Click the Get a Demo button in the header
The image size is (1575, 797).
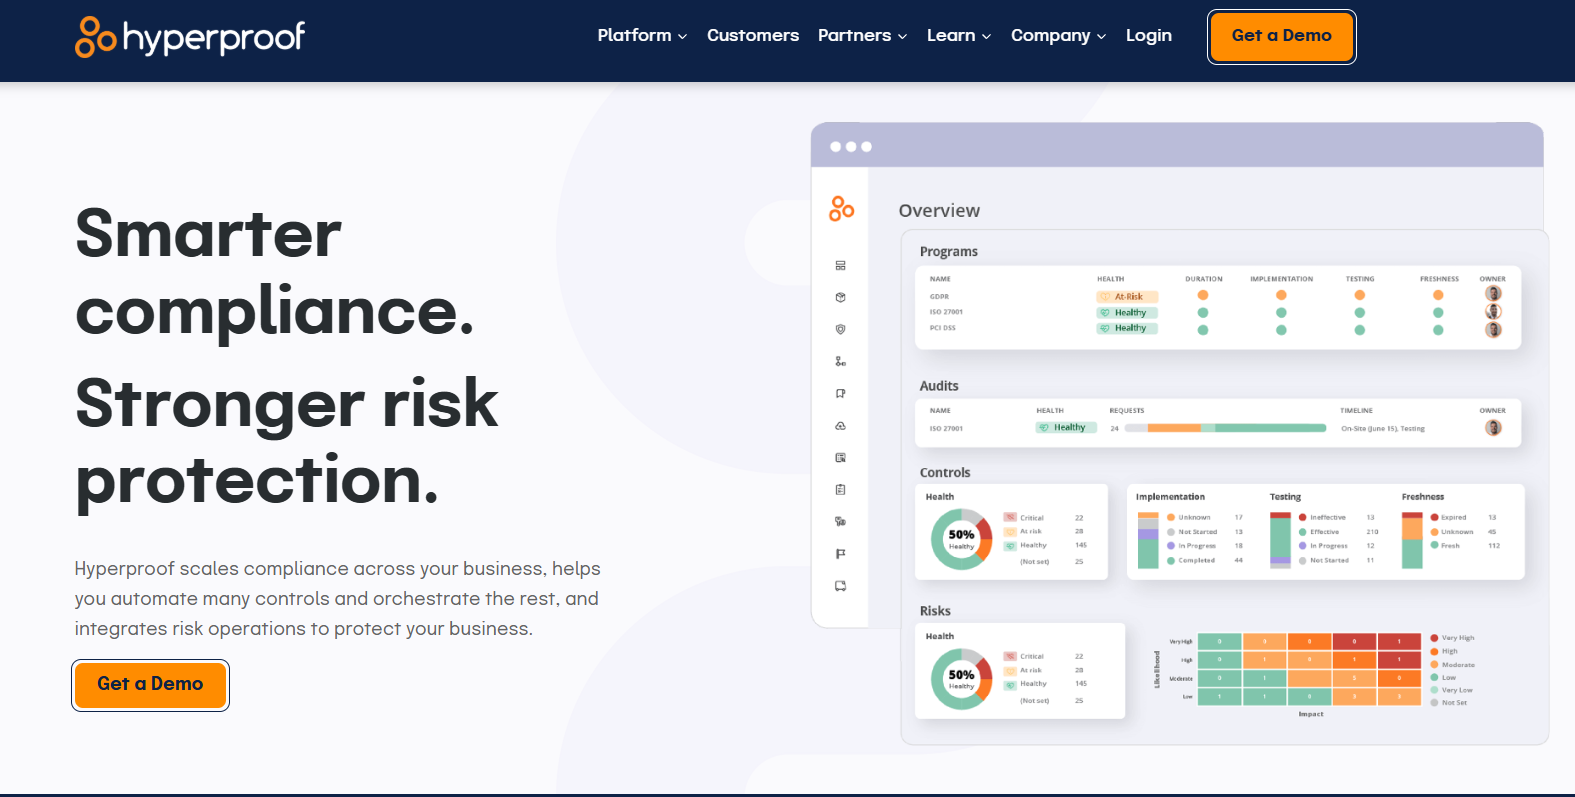[1281, 36]
